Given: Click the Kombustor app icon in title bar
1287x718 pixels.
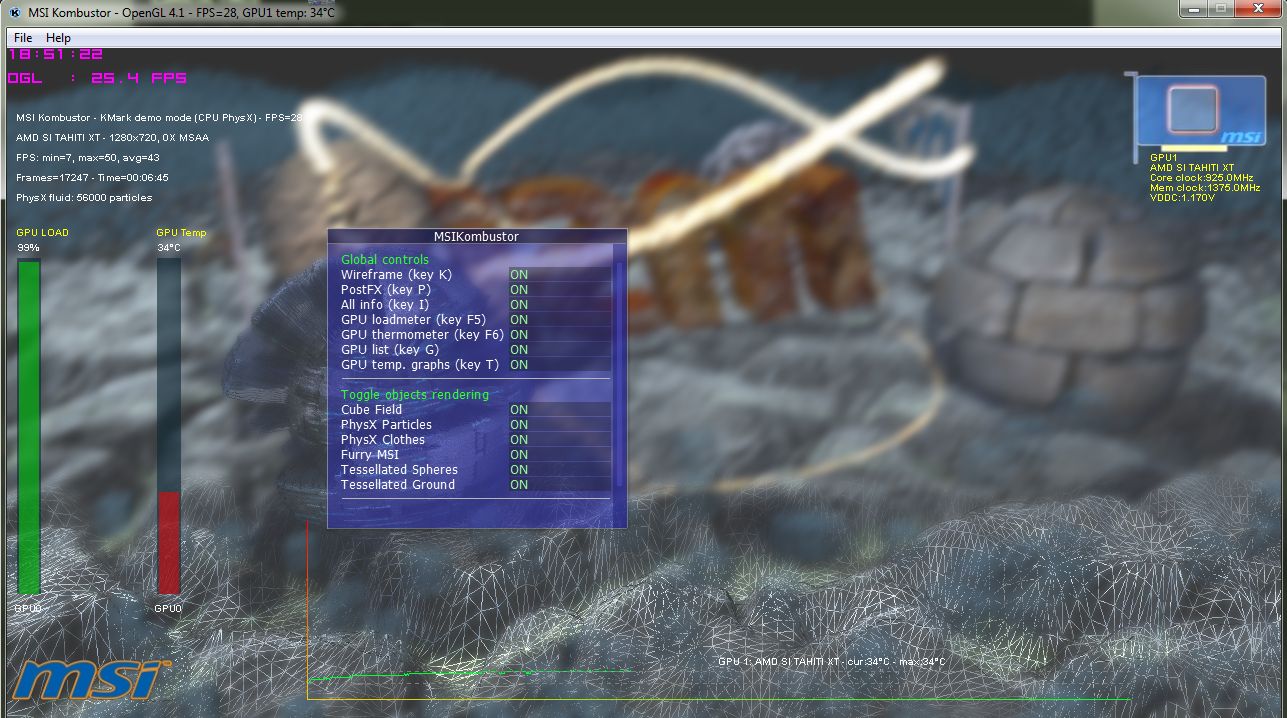Looking at the screenshot, I should click(x=15, y=12).
